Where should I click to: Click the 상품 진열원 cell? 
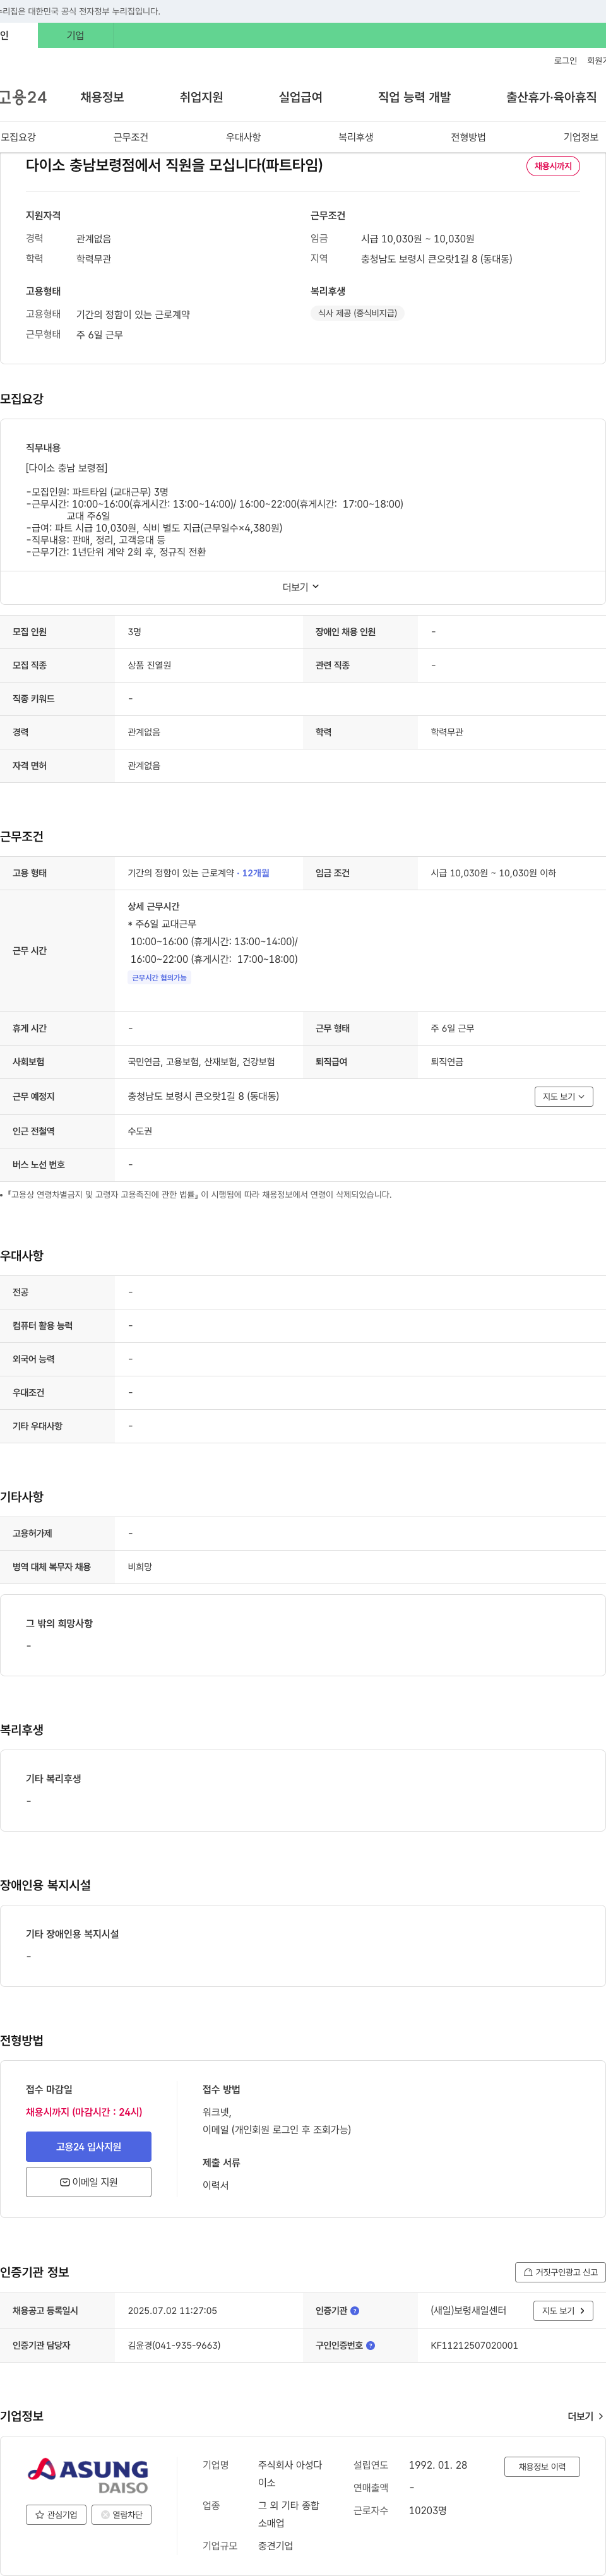149,665
